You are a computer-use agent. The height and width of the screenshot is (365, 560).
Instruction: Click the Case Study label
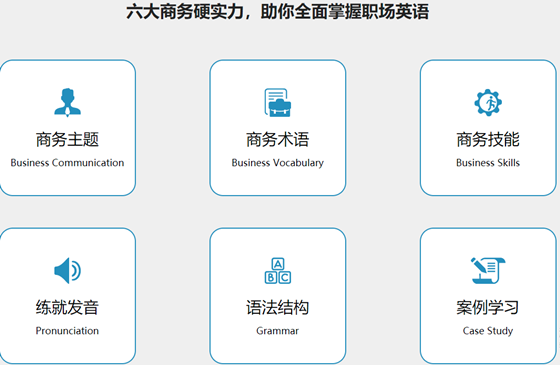point(488,331)
